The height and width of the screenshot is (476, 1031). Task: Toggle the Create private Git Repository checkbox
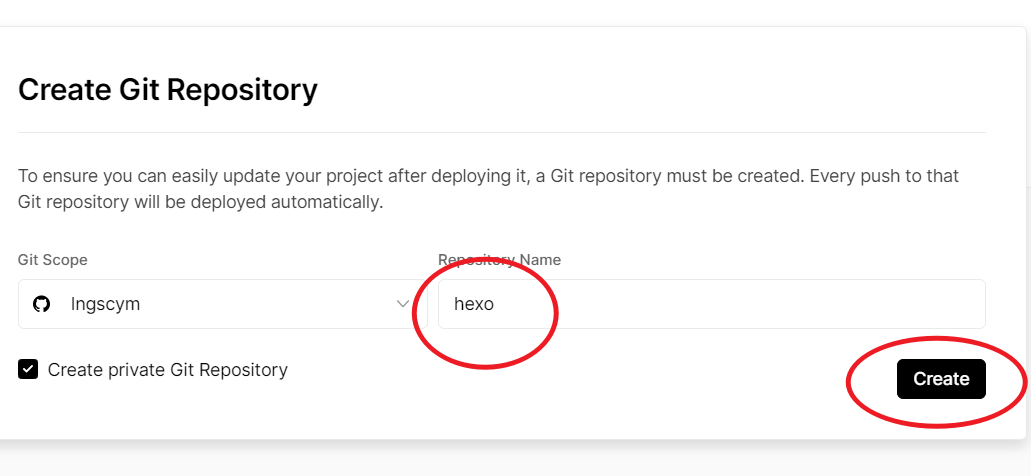28,369
